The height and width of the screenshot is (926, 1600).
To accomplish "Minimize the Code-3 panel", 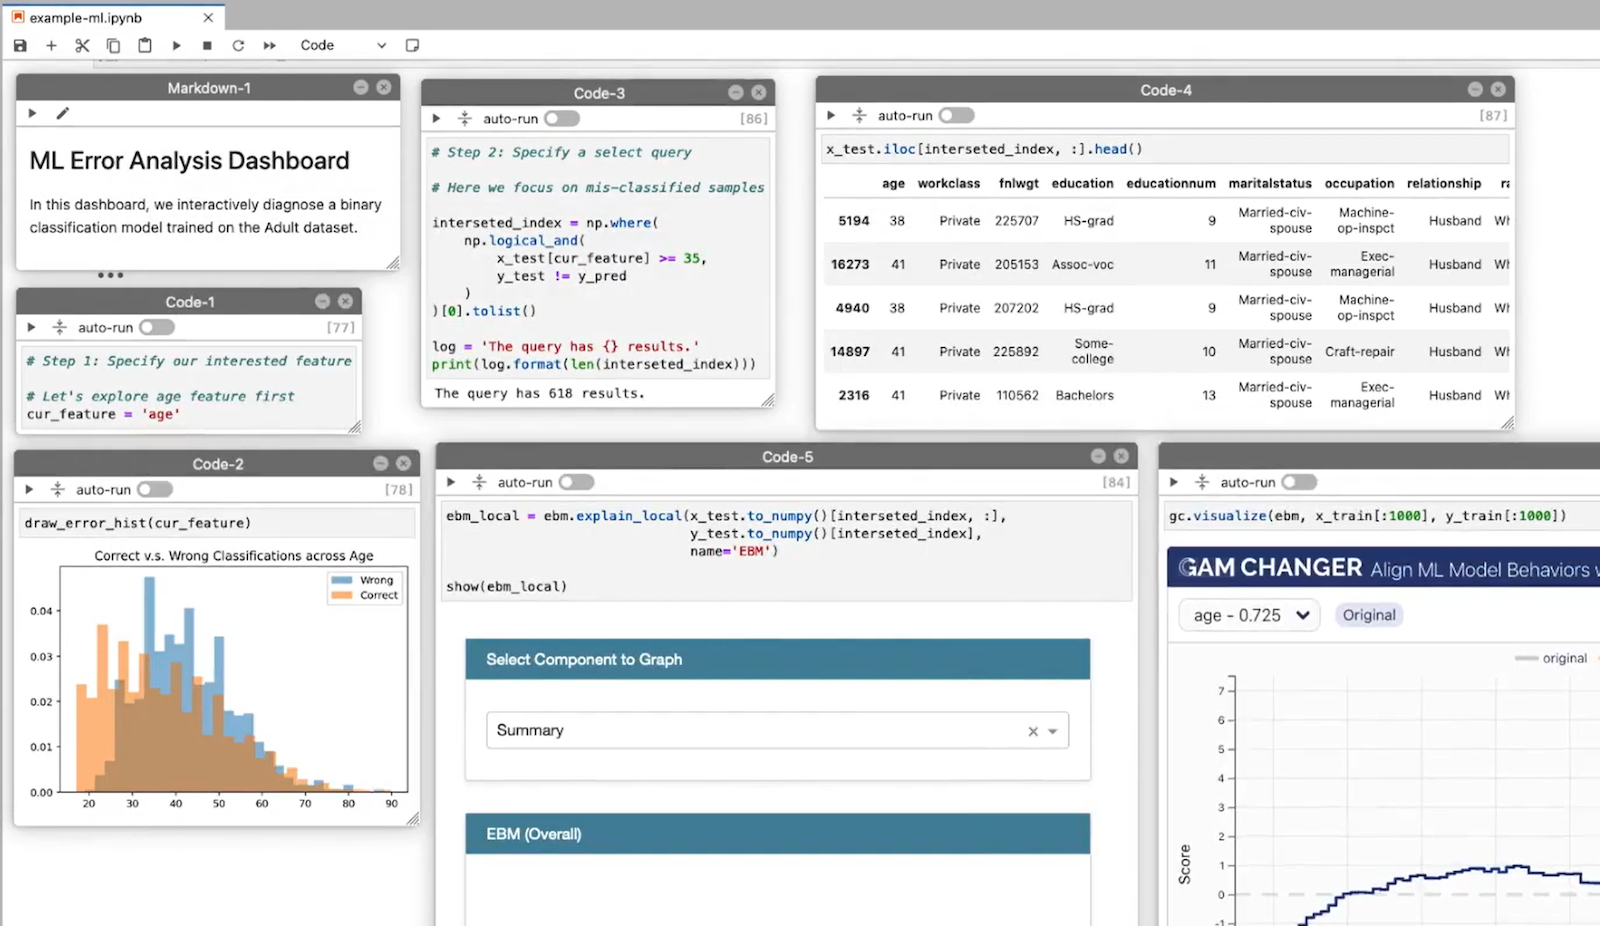I will (736, 92).
